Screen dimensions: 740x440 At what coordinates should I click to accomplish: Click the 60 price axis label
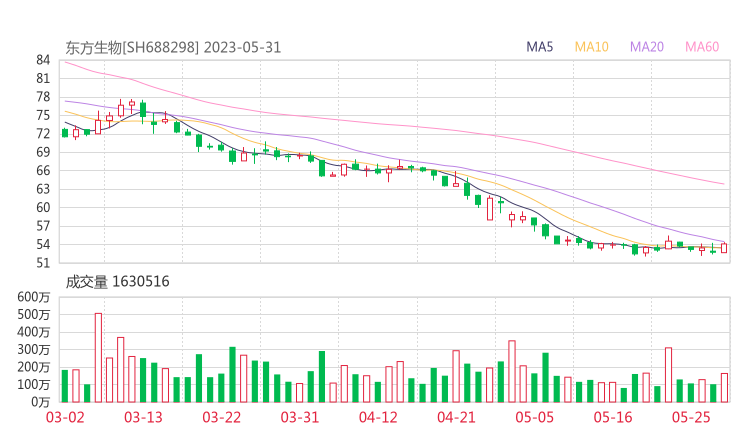click(43, 207)
